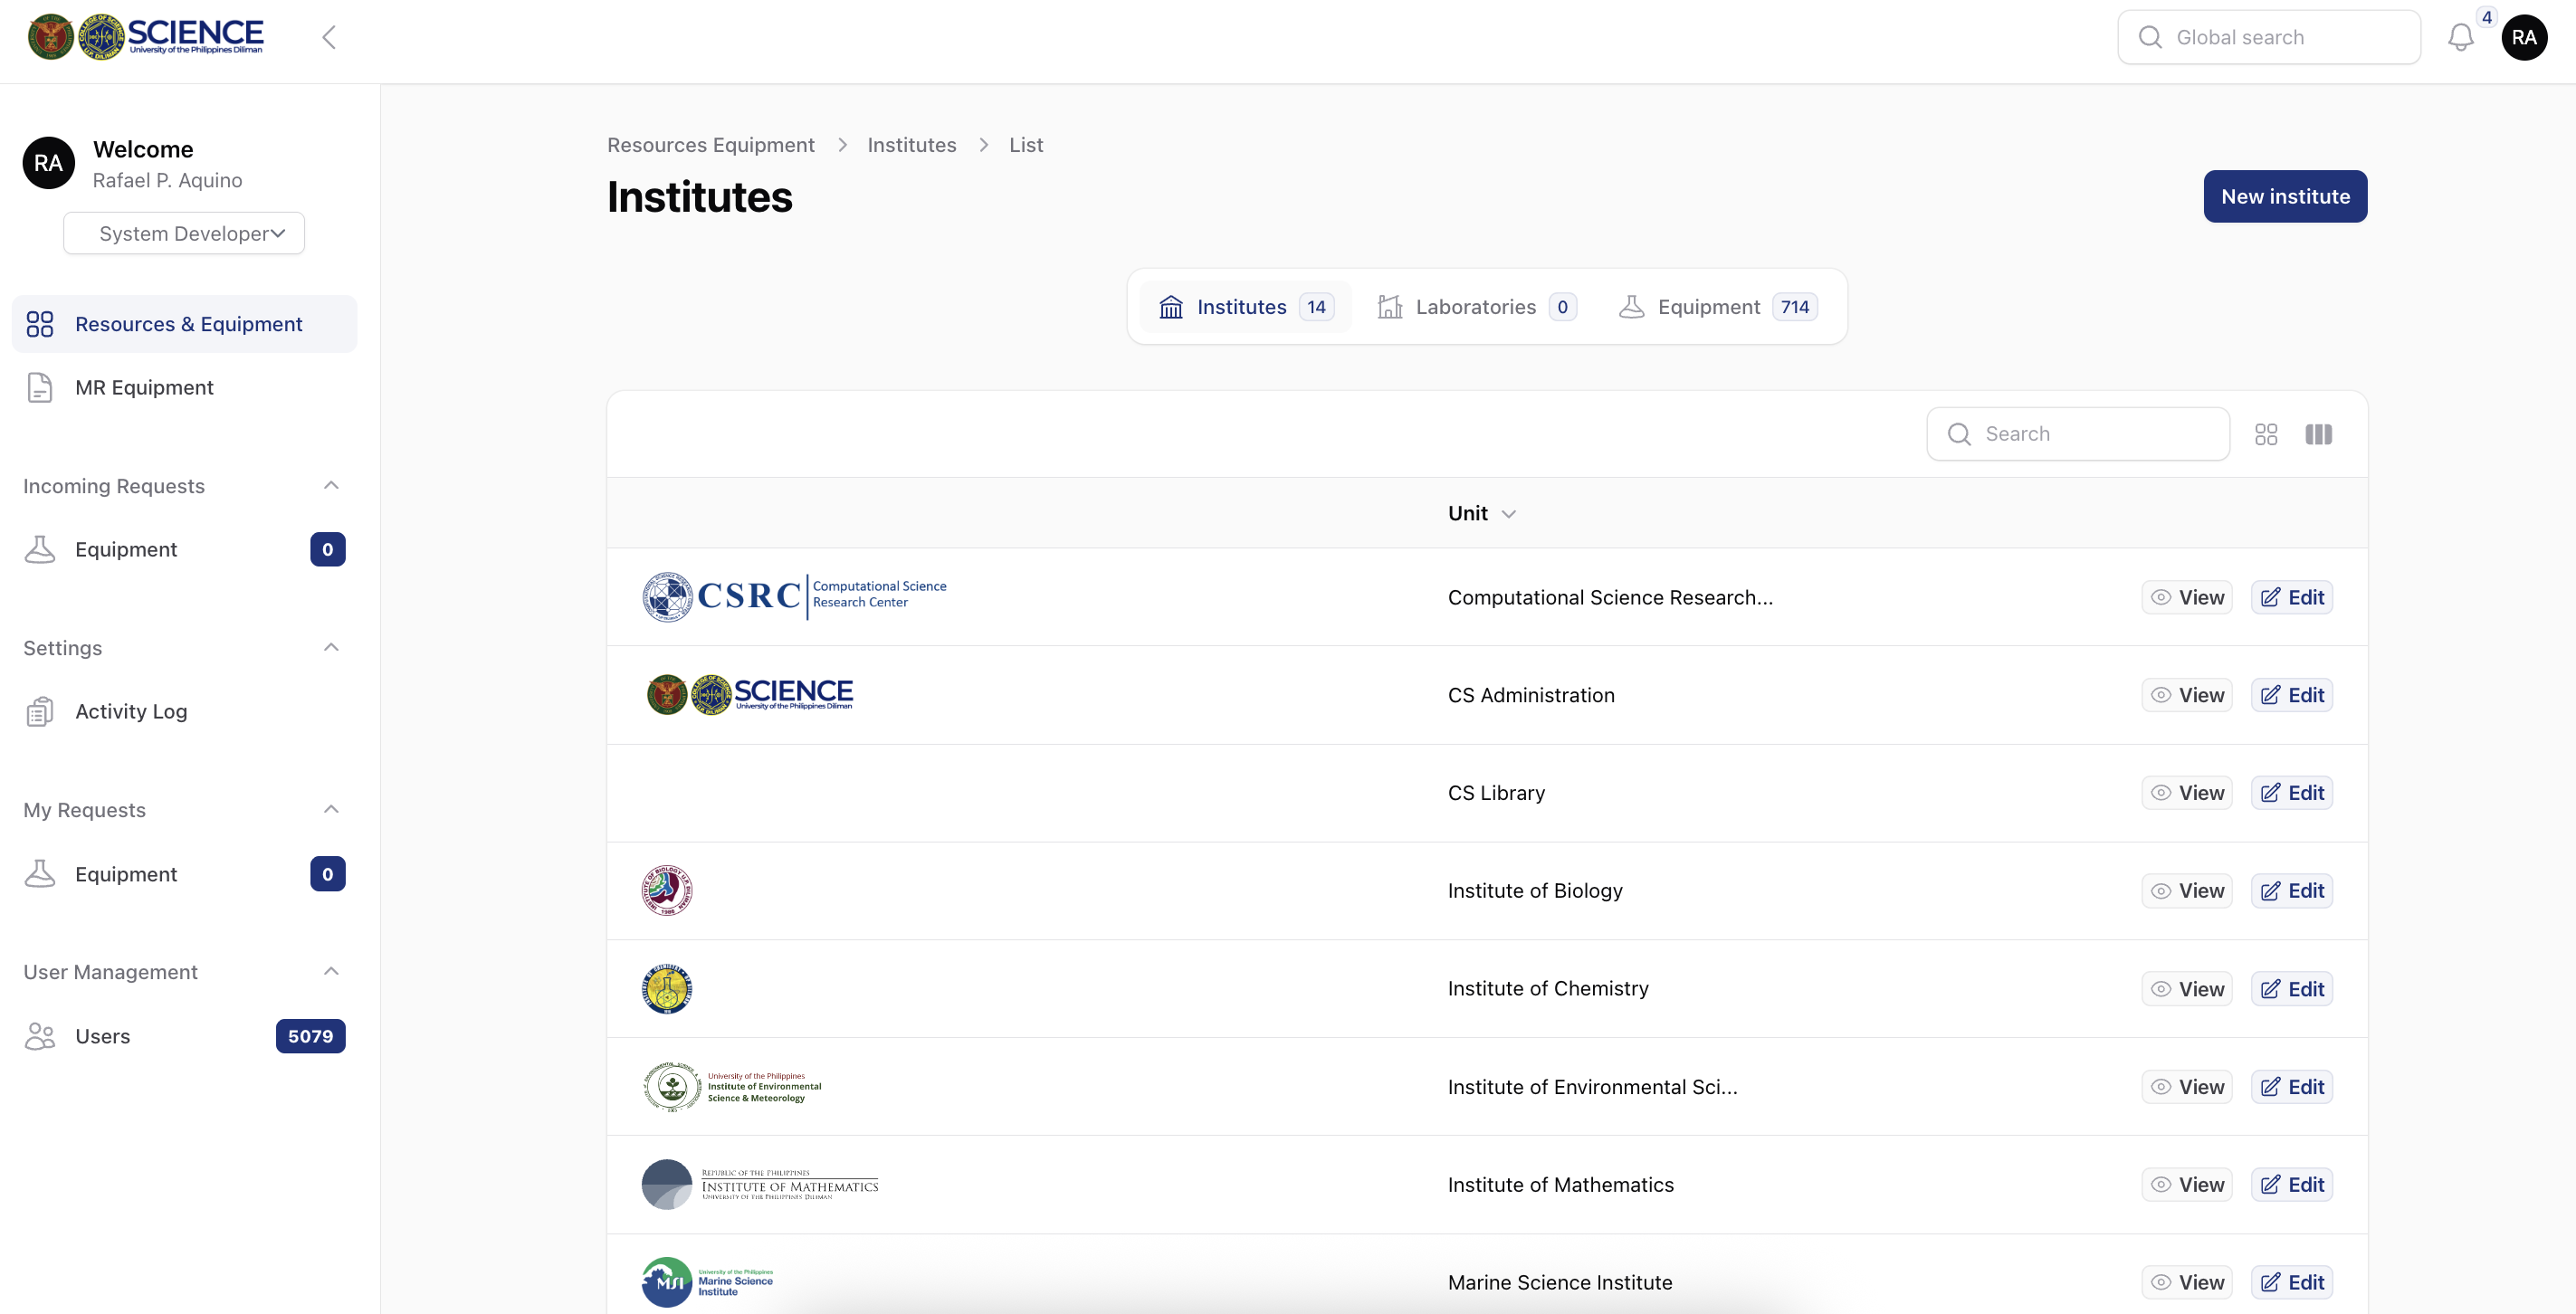Toggle column visibility icon in table toolbar
This screenshot has width=2576, height=1314.
pyautogui.click(x=2318, y=434)
